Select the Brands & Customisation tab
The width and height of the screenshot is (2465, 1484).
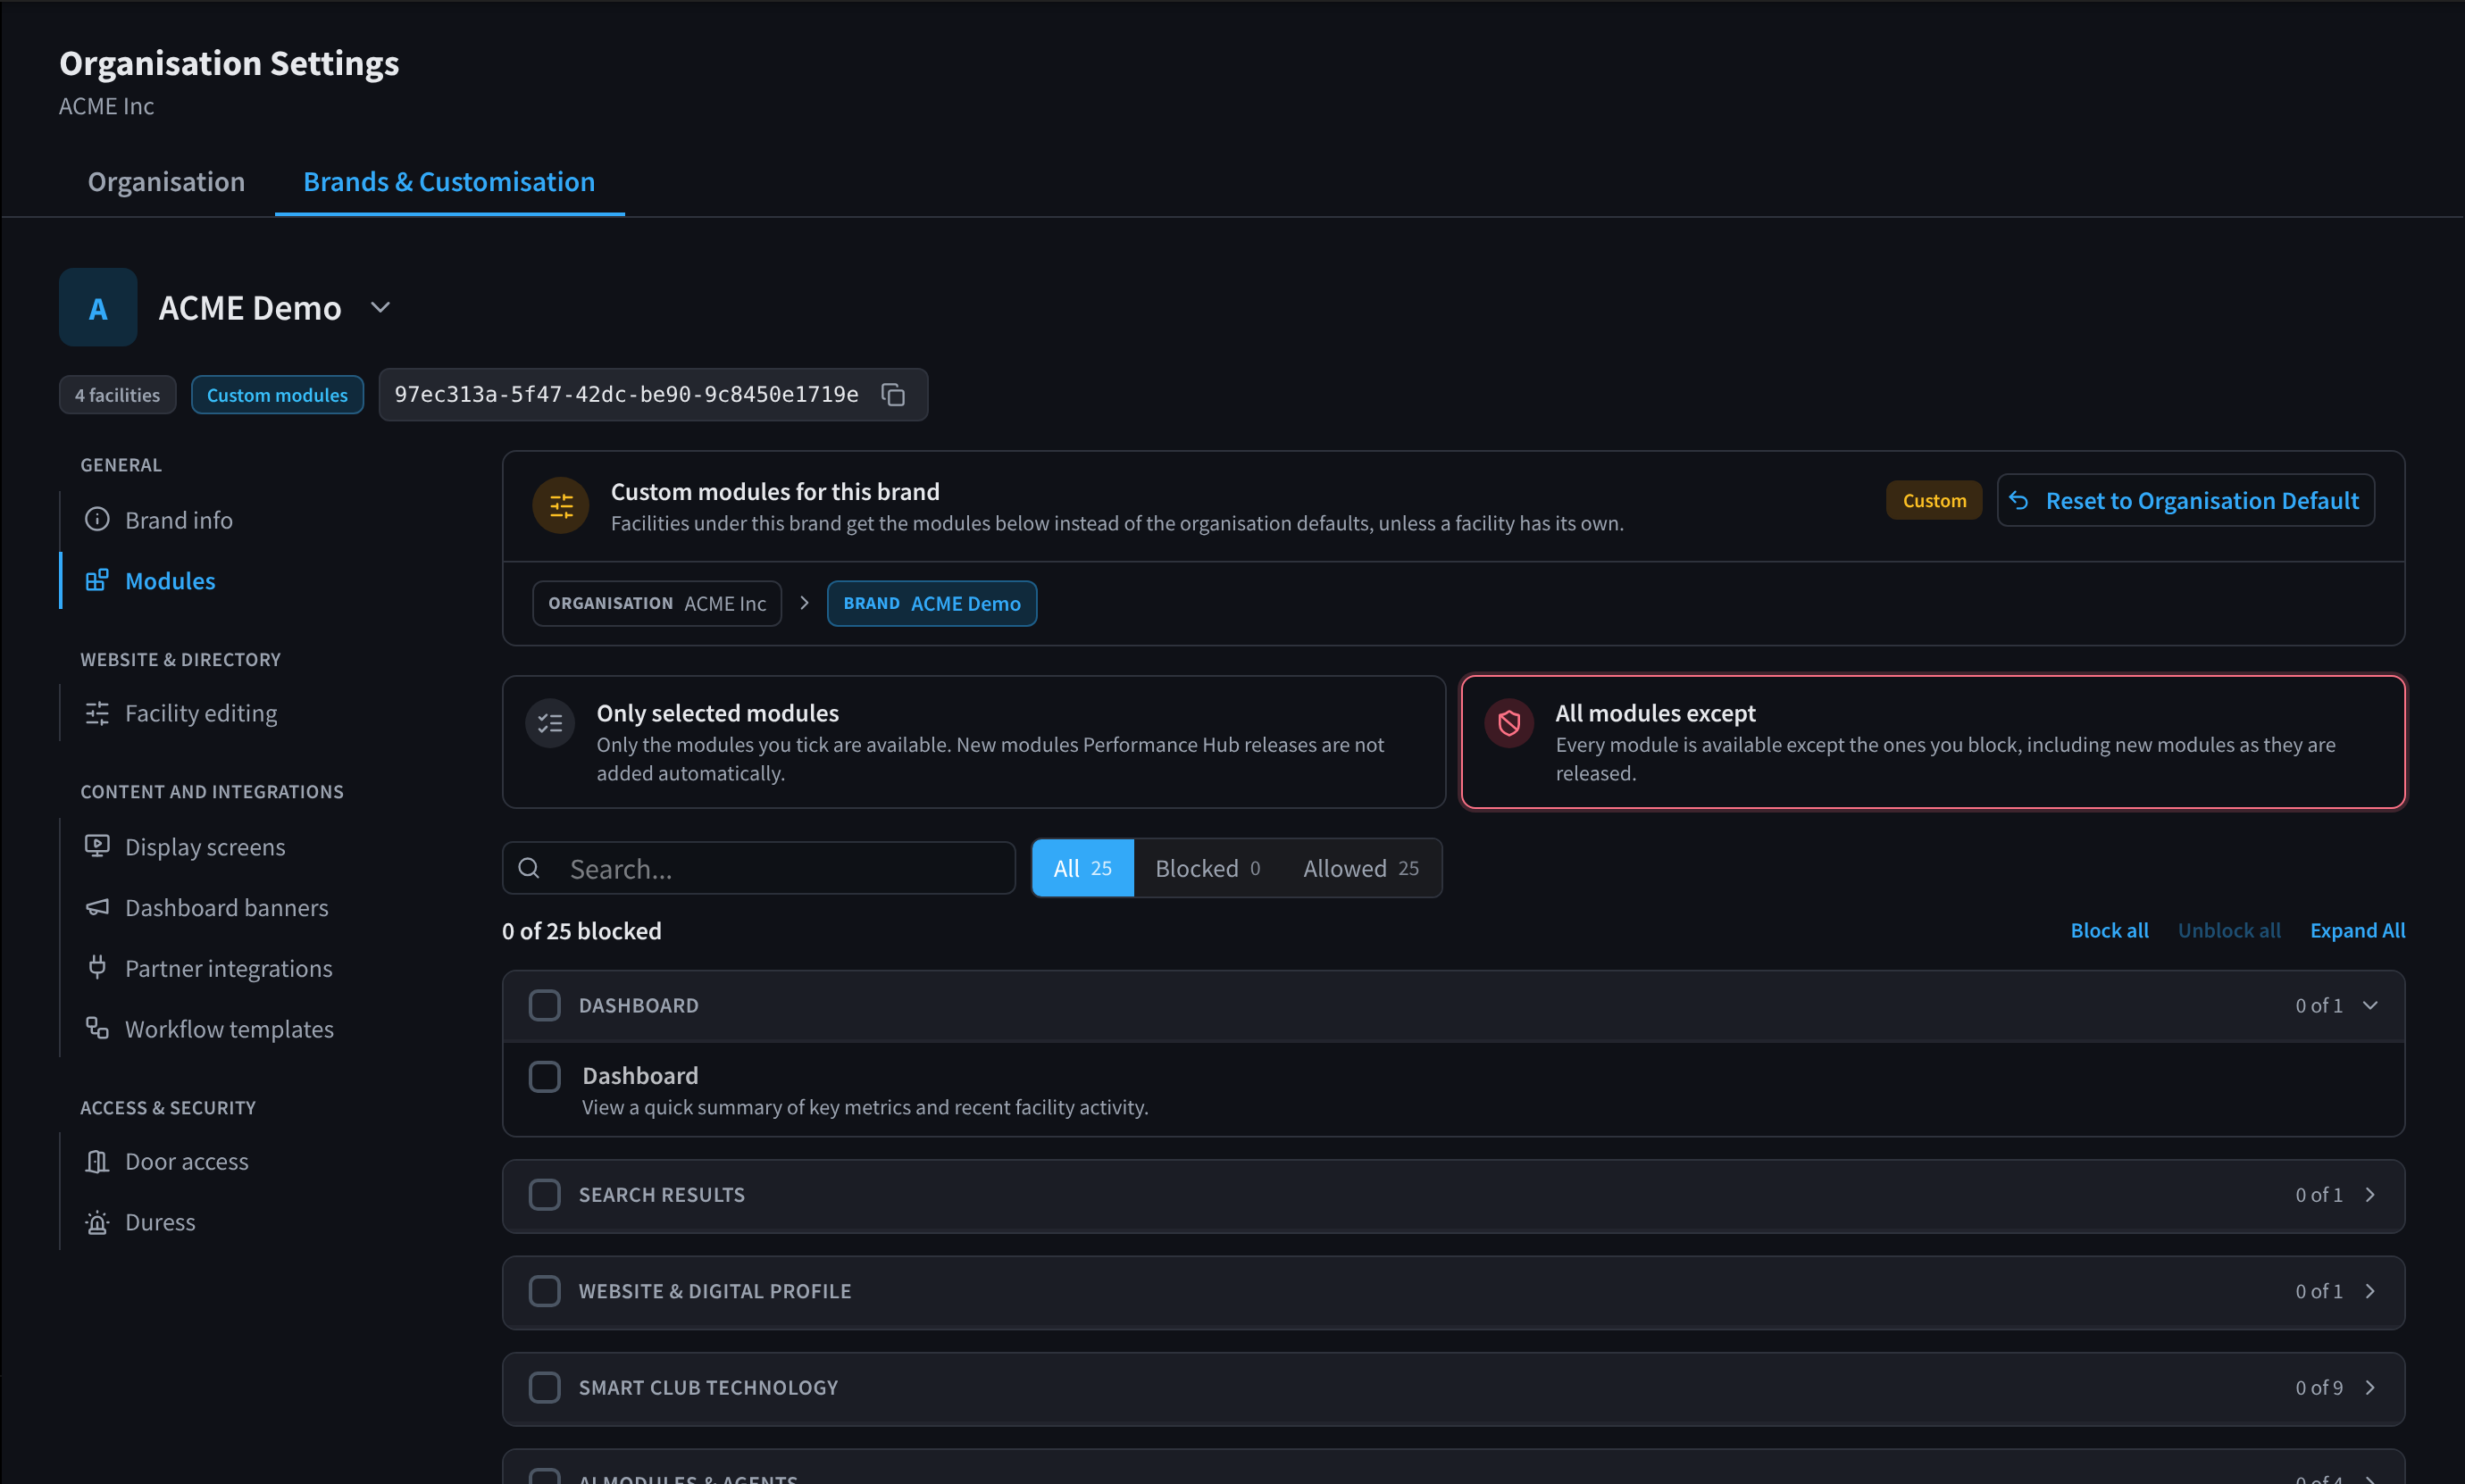[449, 181]
